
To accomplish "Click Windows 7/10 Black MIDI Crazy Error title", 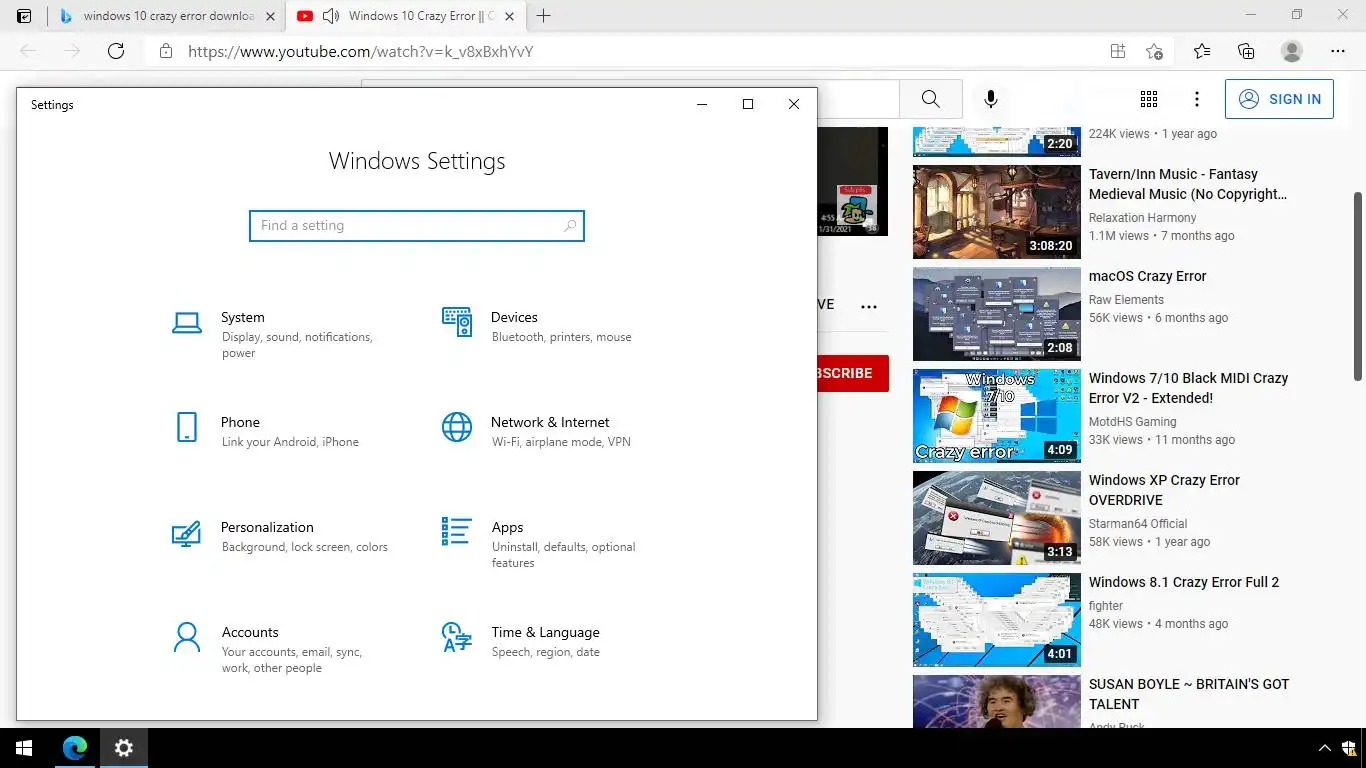I will (x=1188, y=388).
